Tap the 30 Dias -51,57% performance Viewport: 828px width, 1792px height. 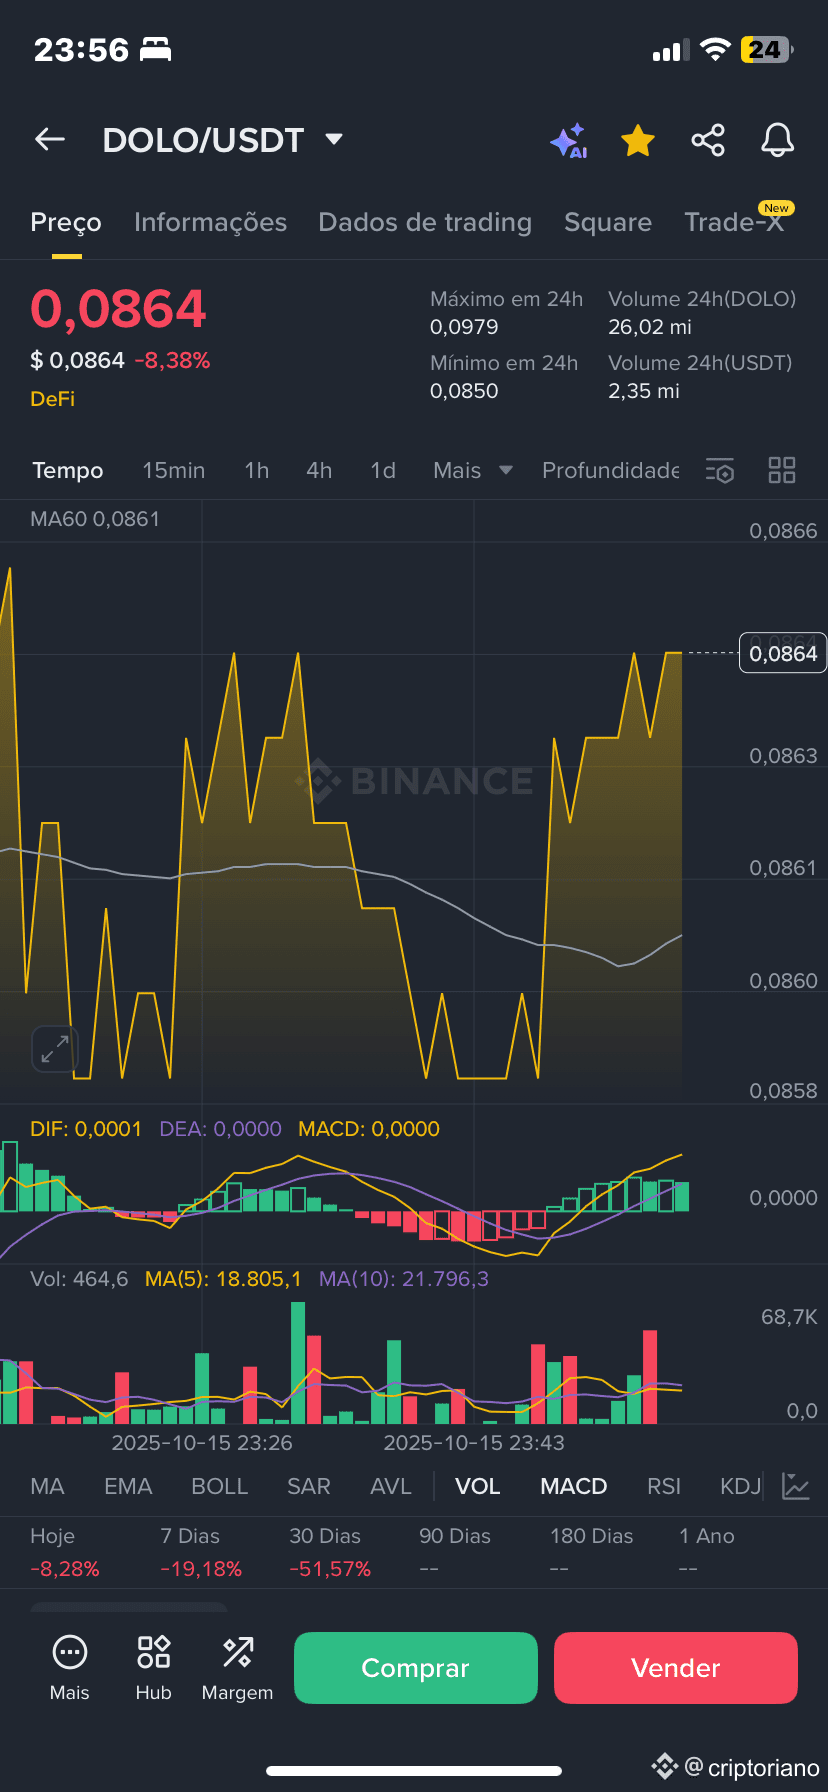[x=330, y=1552]
